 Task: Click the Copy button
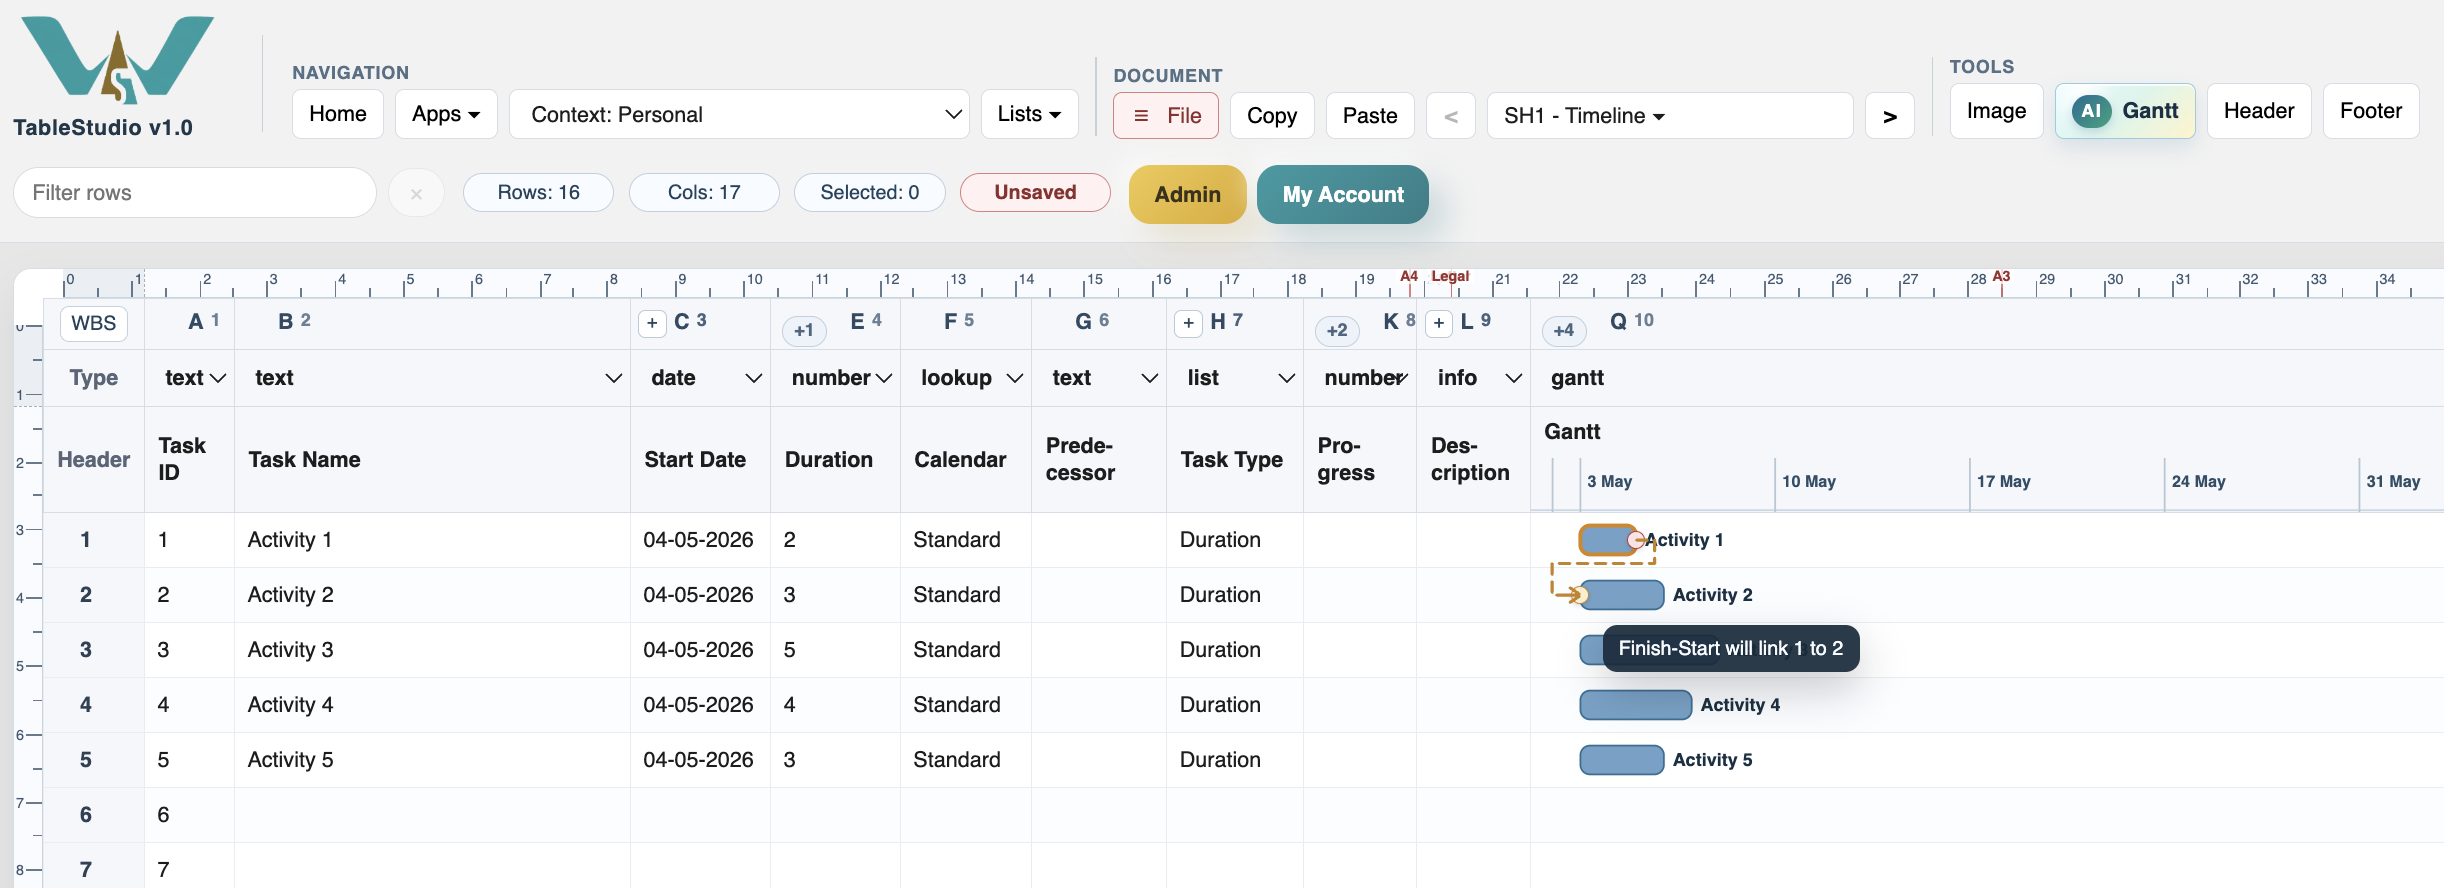(1272, 116)
